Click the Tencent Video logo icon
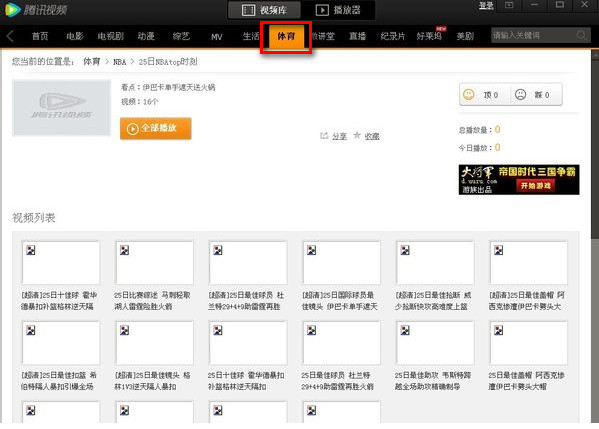599x429 pixels. click(13, 10)
